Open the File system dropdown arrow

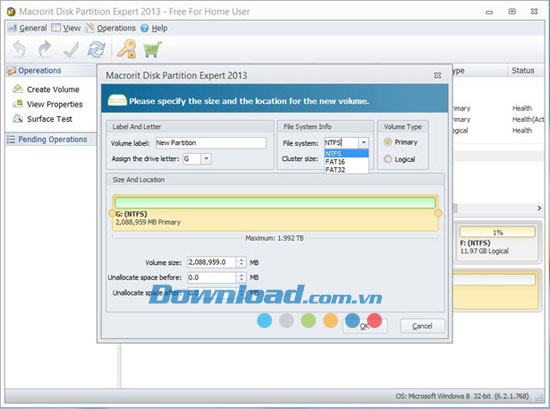point(363,142)
